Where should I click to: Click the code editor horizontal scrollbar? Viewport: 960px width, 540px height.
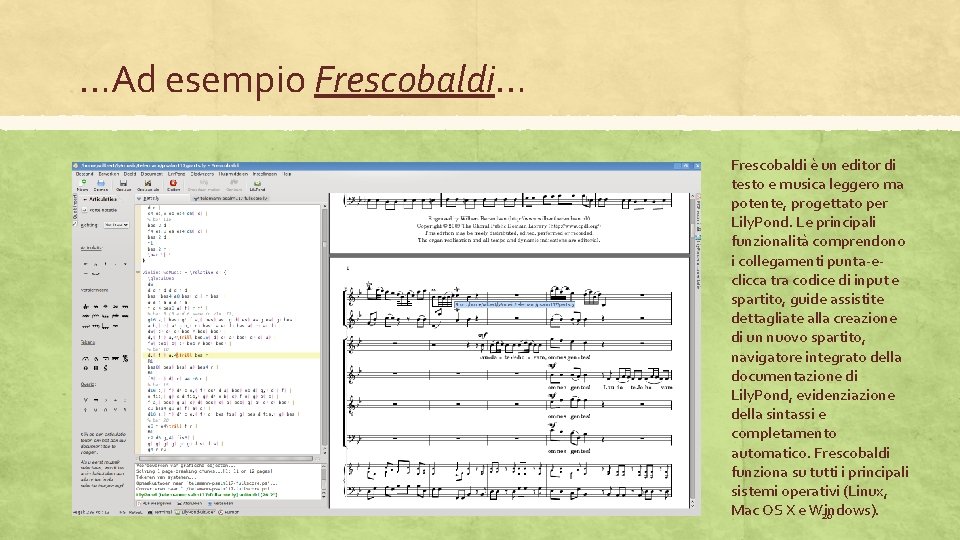[226, 459]
